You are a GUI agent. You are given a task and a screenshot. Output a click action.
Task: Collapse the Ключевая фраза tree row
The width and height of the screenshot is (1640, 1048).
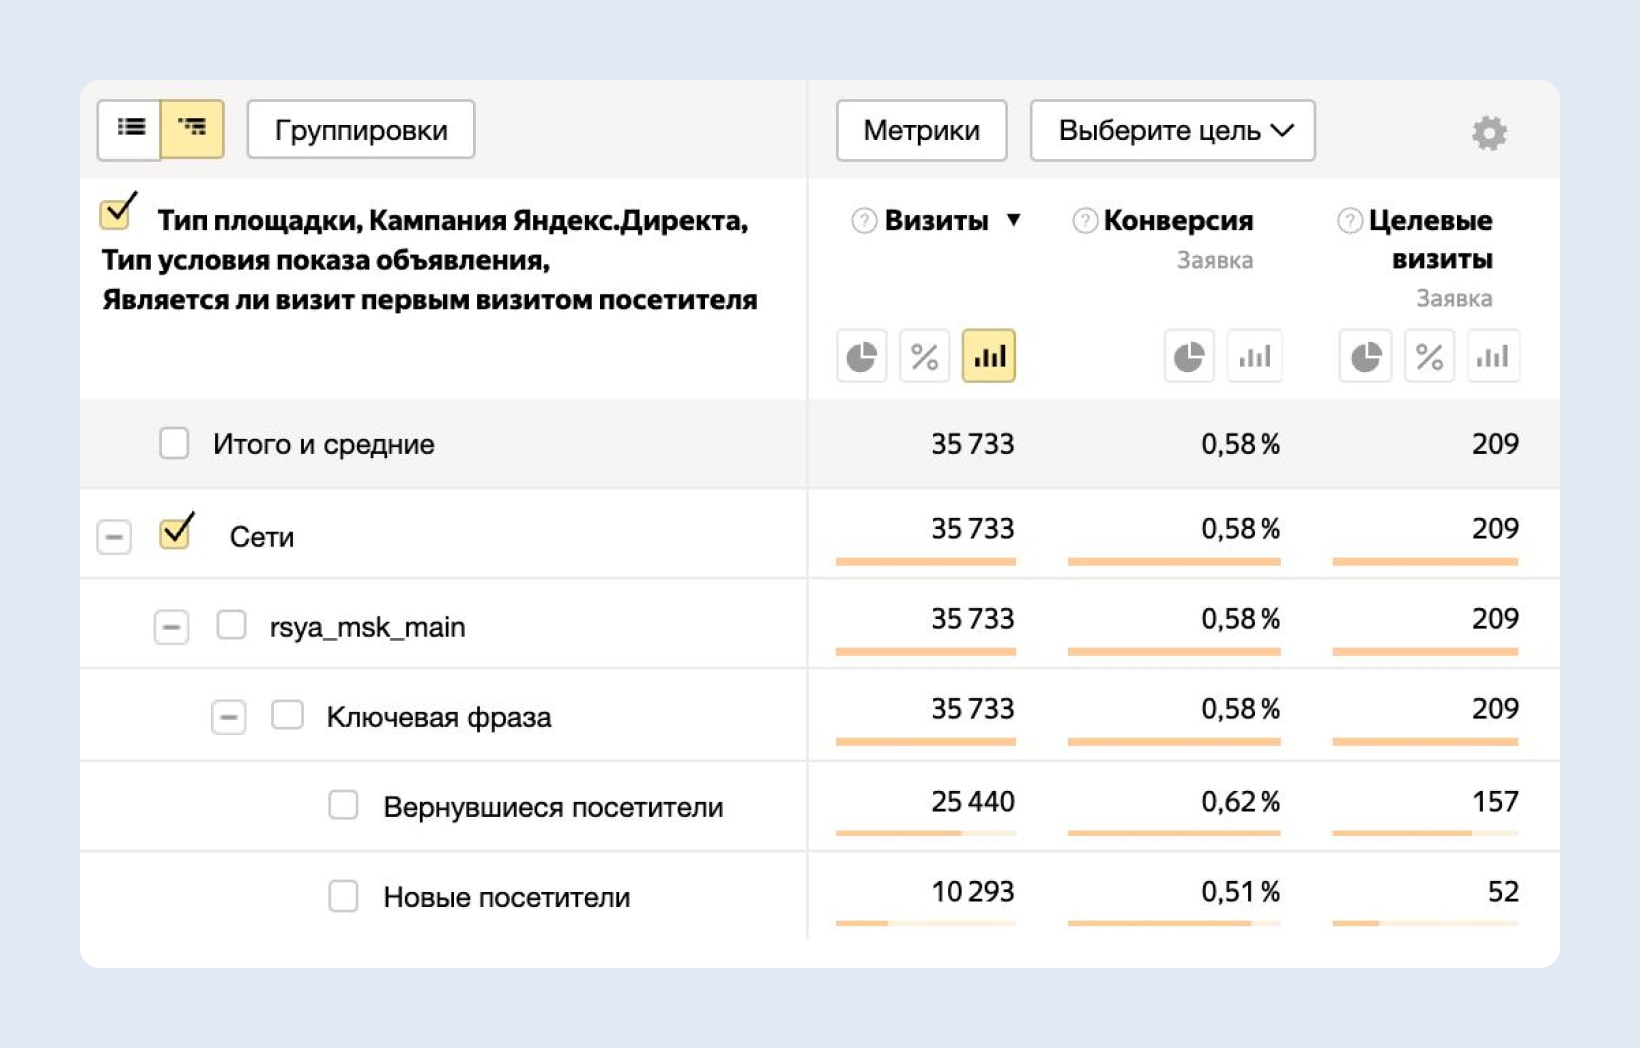click(228, 717)
